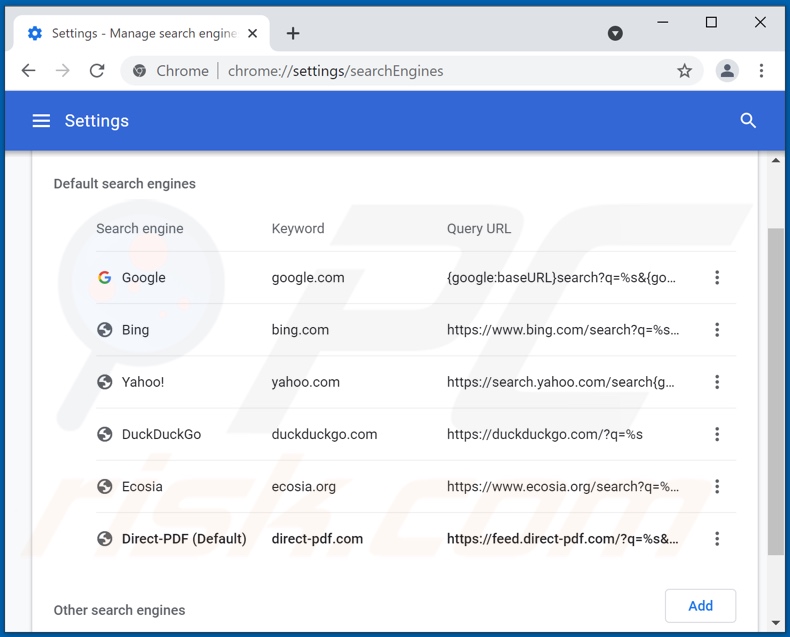Click the search settings magnifier icon
This screenshot has height=637, width=790.
tap(748, 121)
